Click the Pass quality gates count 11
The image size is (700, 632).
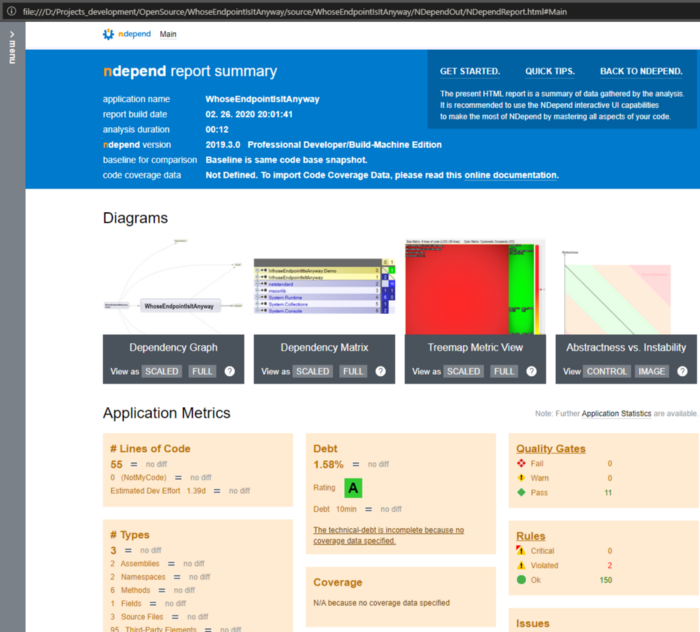point(608,493)
